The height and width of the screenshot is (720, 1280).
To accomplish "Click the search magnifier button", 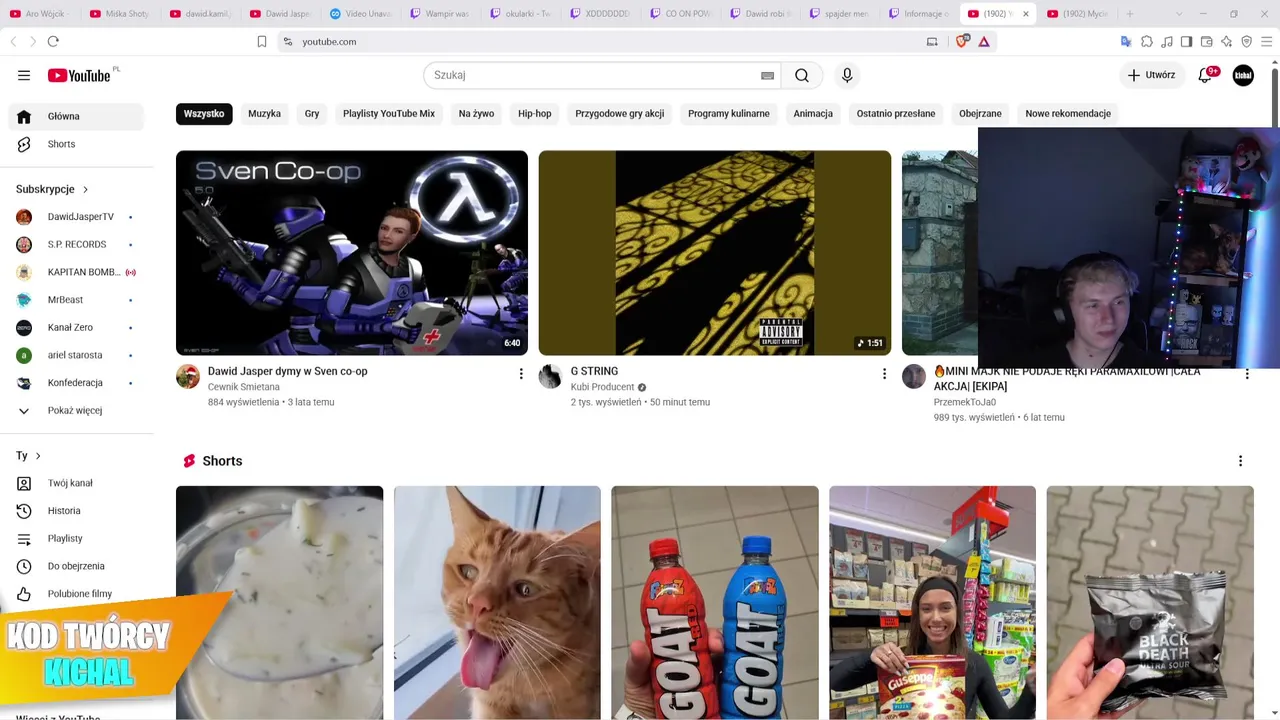I will coord(802,75).
